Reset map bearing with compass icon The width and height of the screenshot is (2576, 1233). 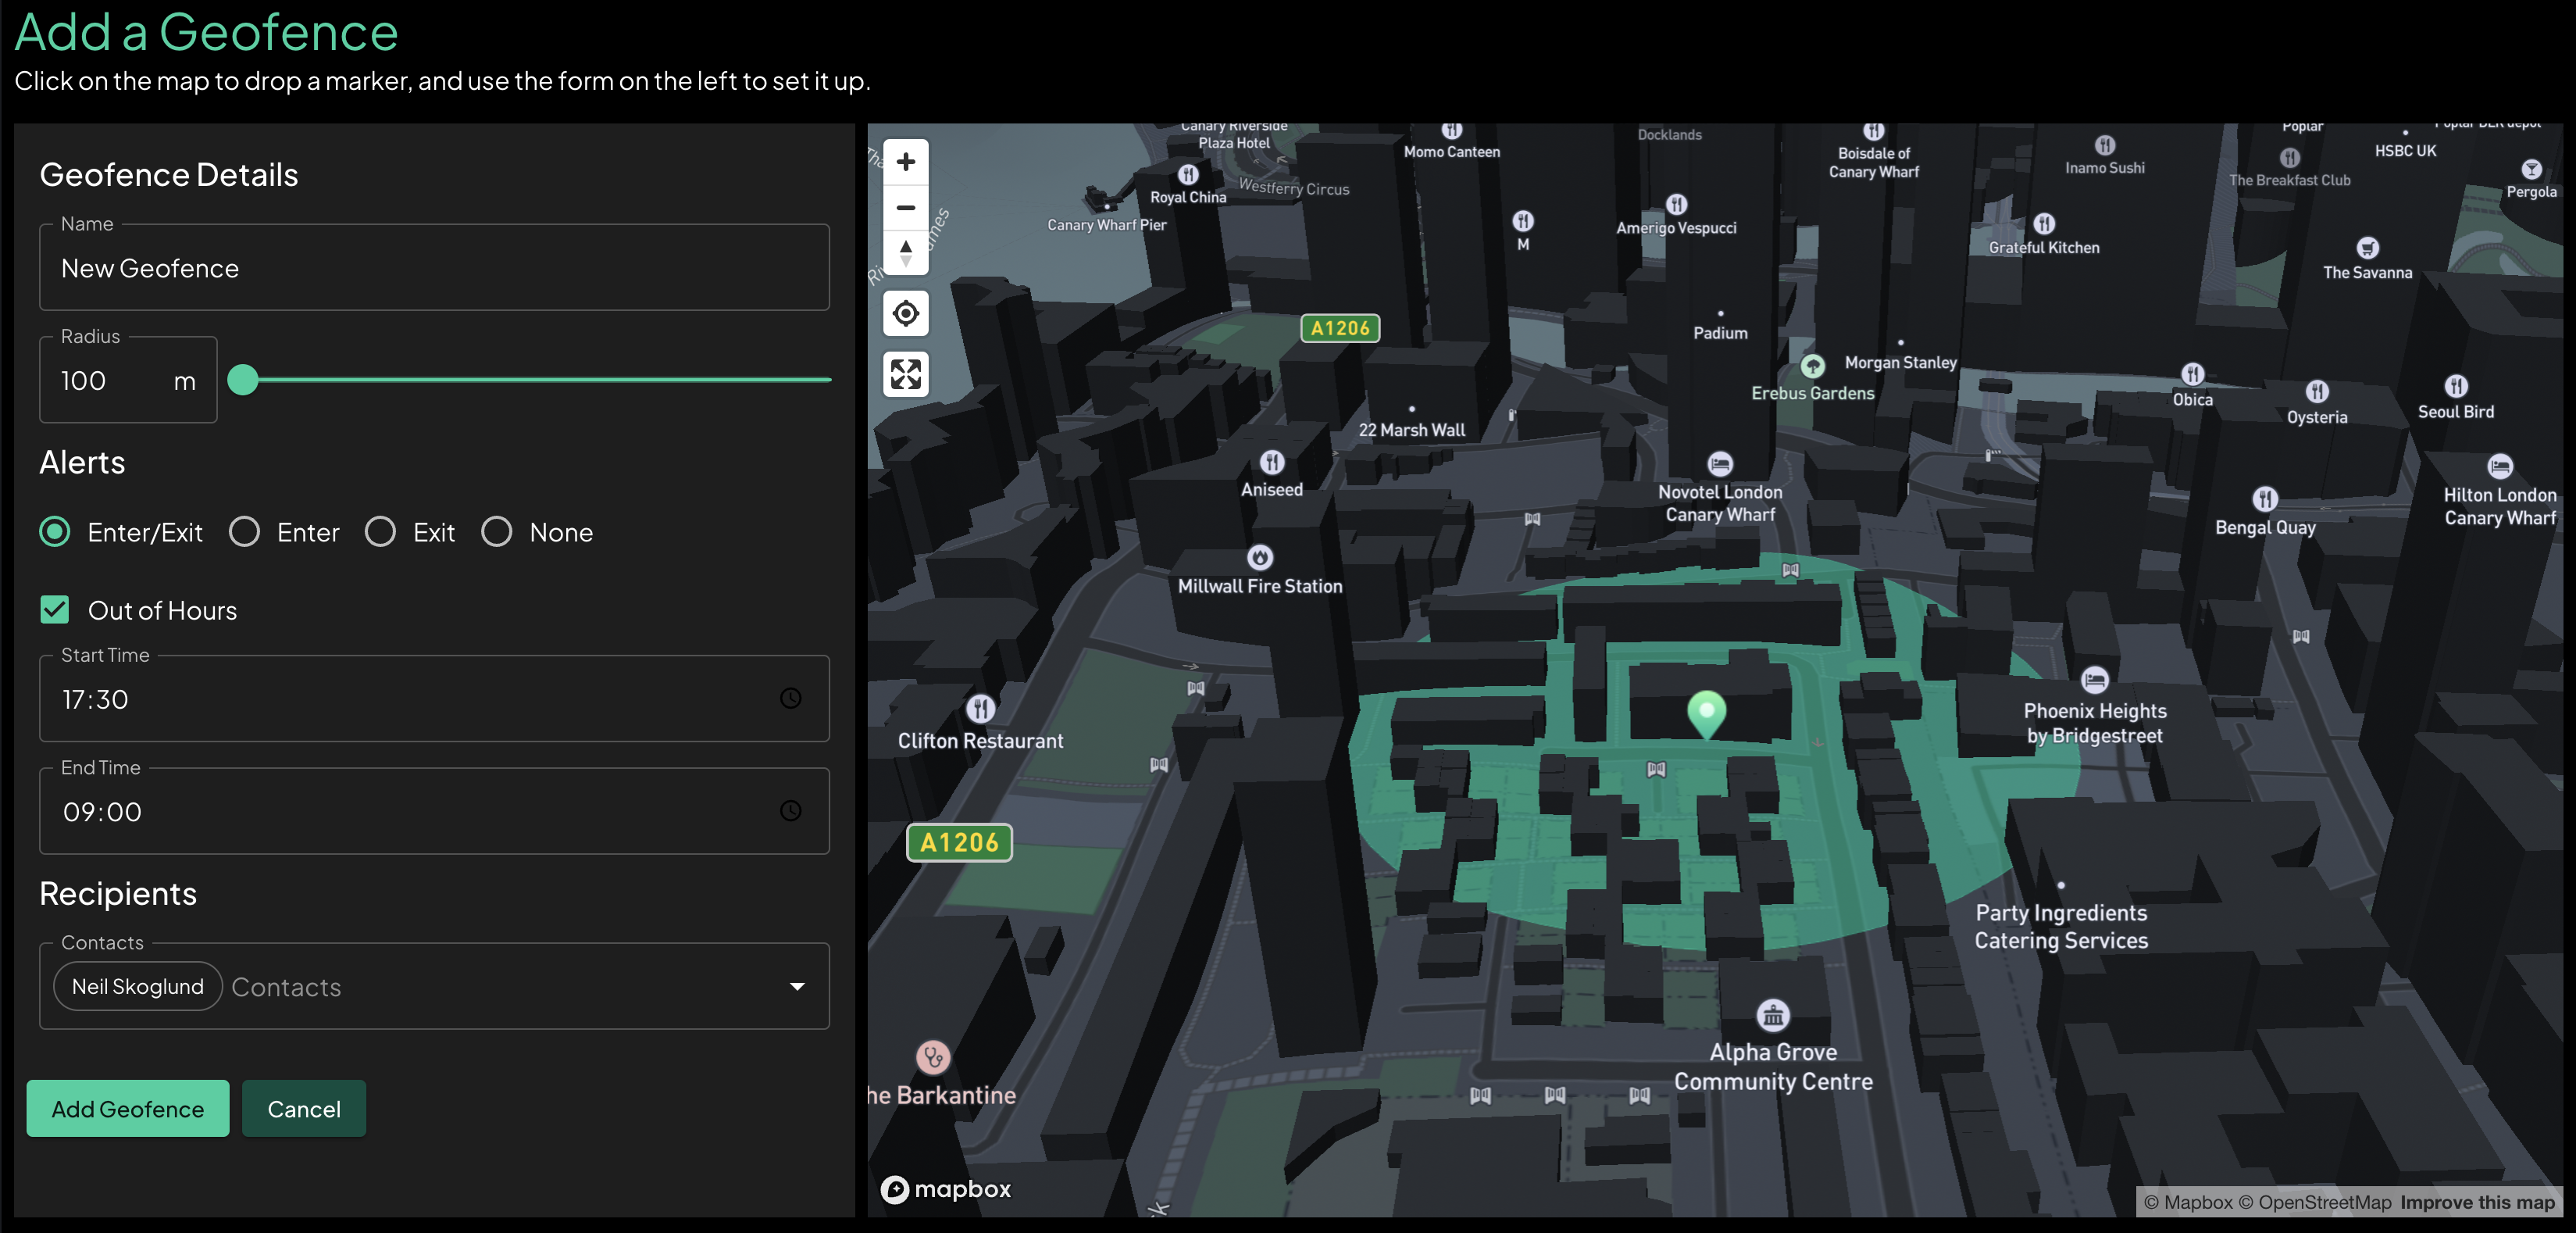pyautogui.click(x=905, y=253)
